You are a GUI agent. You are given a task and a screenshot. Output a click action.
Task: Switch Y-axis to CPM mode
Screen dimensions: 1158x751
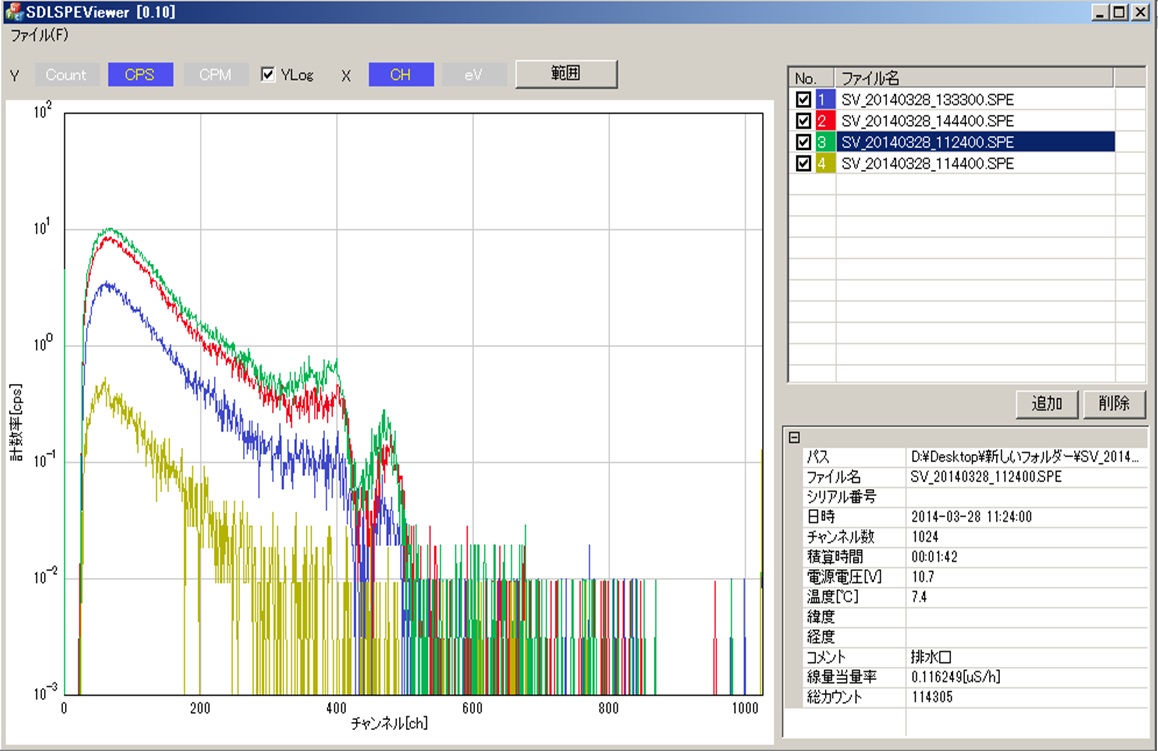coord(215,75)
